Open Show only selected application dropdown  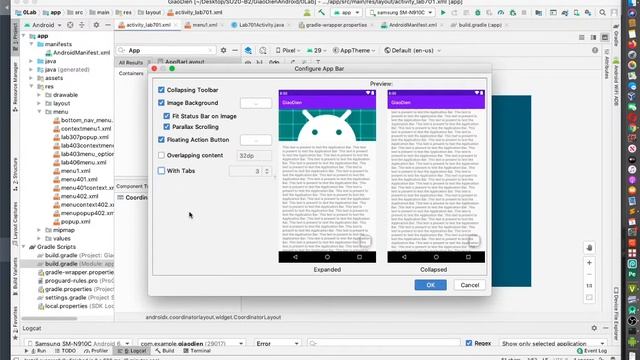click(553, 344)
